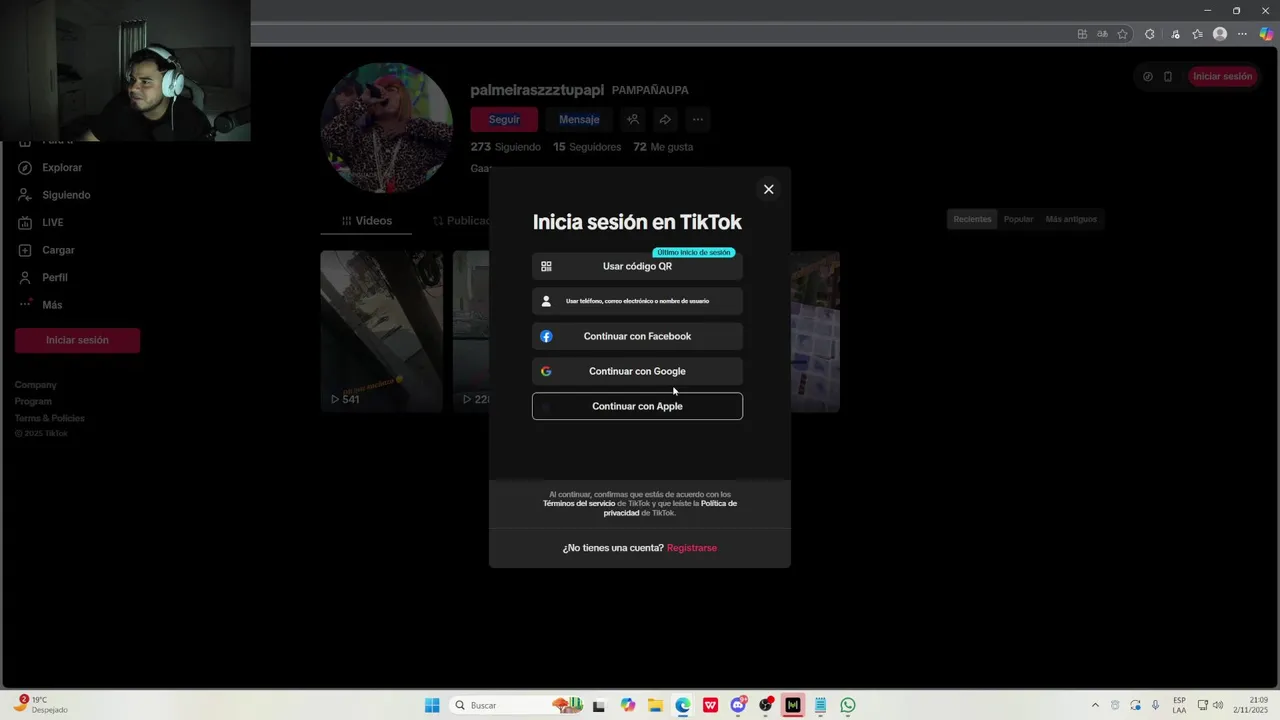This screenshot has height=720, width=1280.
Task: Close the TikTok login dialog
Action: click(768, 189)
